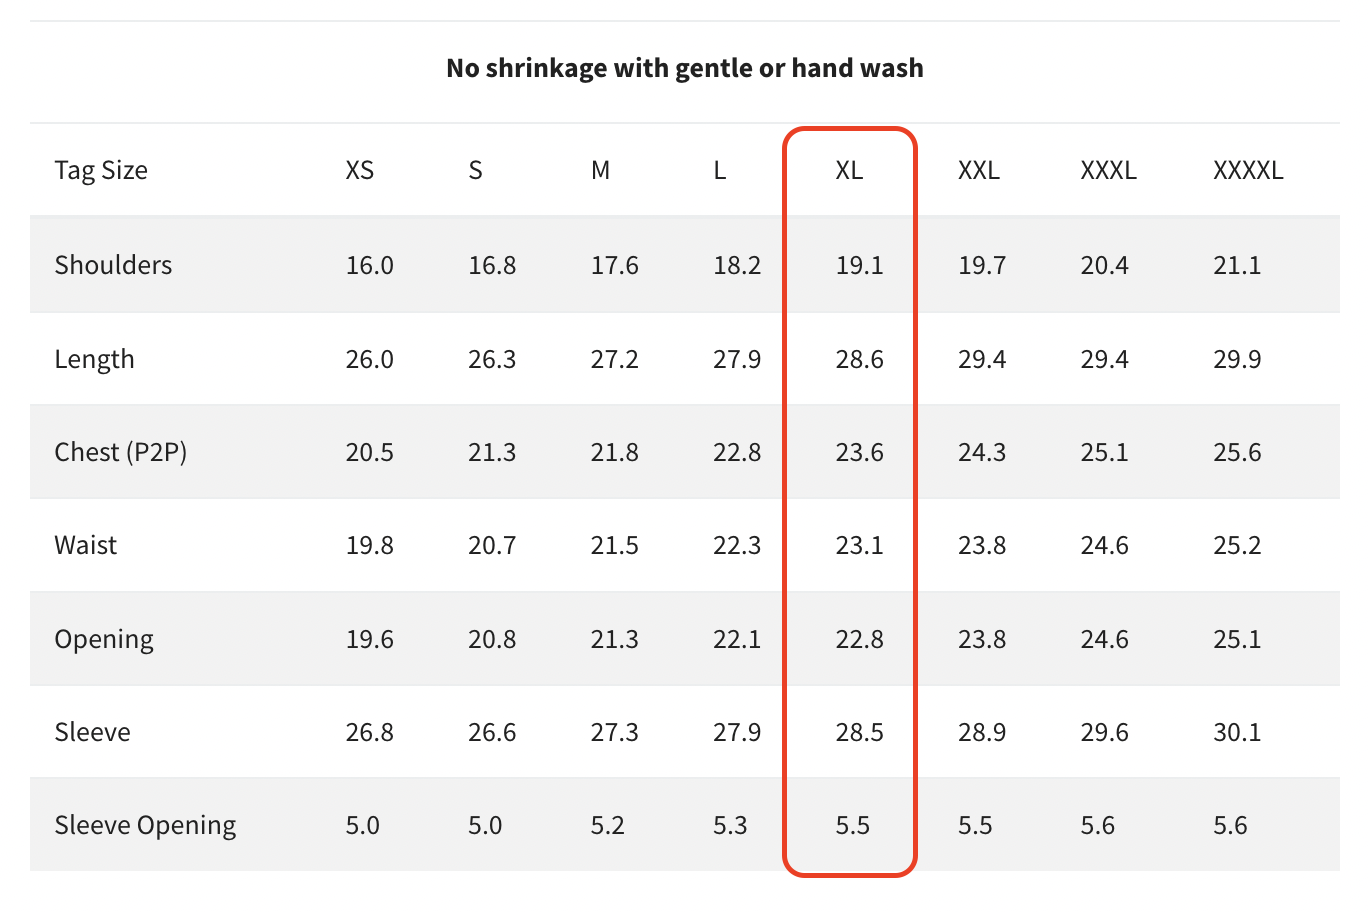Select XS chest value 20.5
This screenshot has height=912, width=1368.
click(370, 452)
